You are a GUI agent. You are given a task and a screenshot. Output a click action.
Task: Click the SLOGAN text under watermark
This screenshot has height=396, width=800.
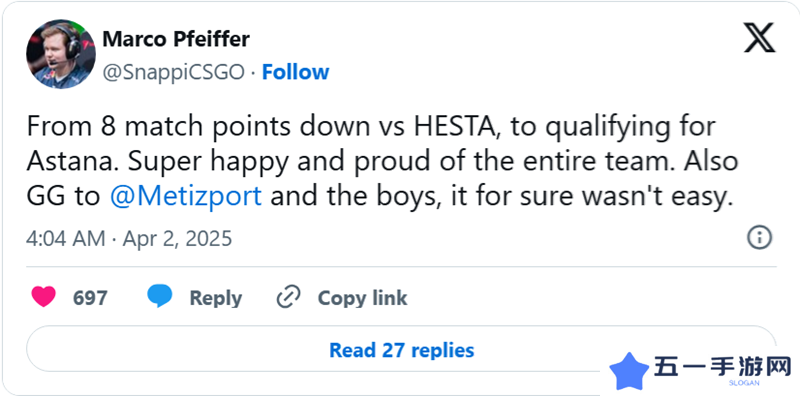(744, 383)
